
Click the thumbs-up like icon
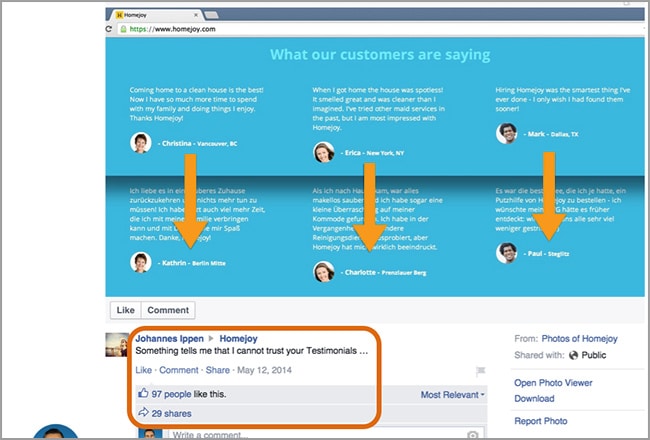pyautogui.click(x=143, y=393)
